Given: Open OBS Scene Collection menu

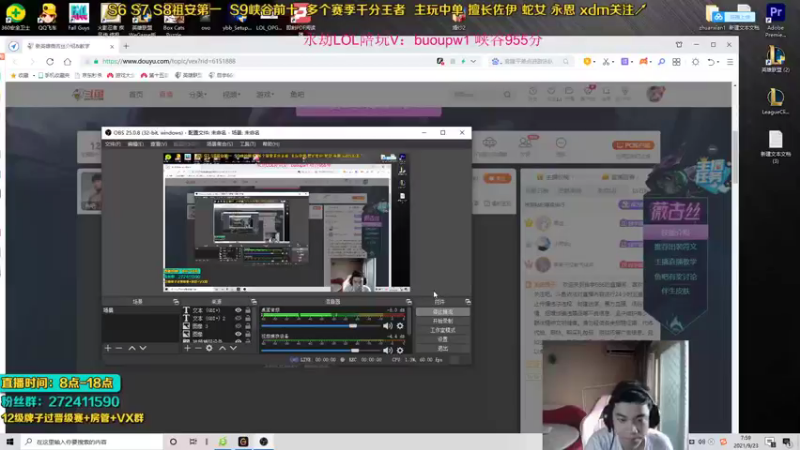Looking at the screenshot, I should pyautogui.click(x=219, y=144).
